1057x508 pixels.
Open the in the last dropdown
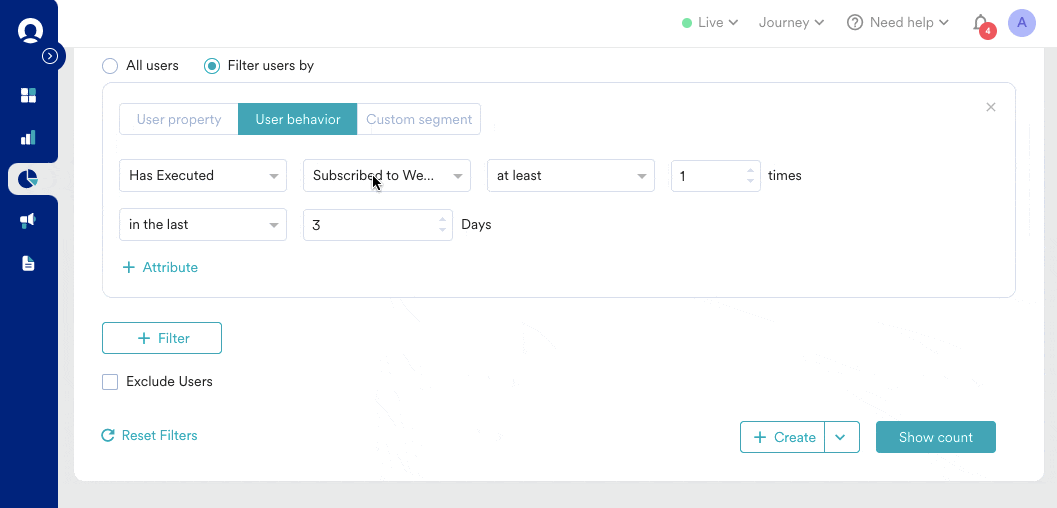203,225
